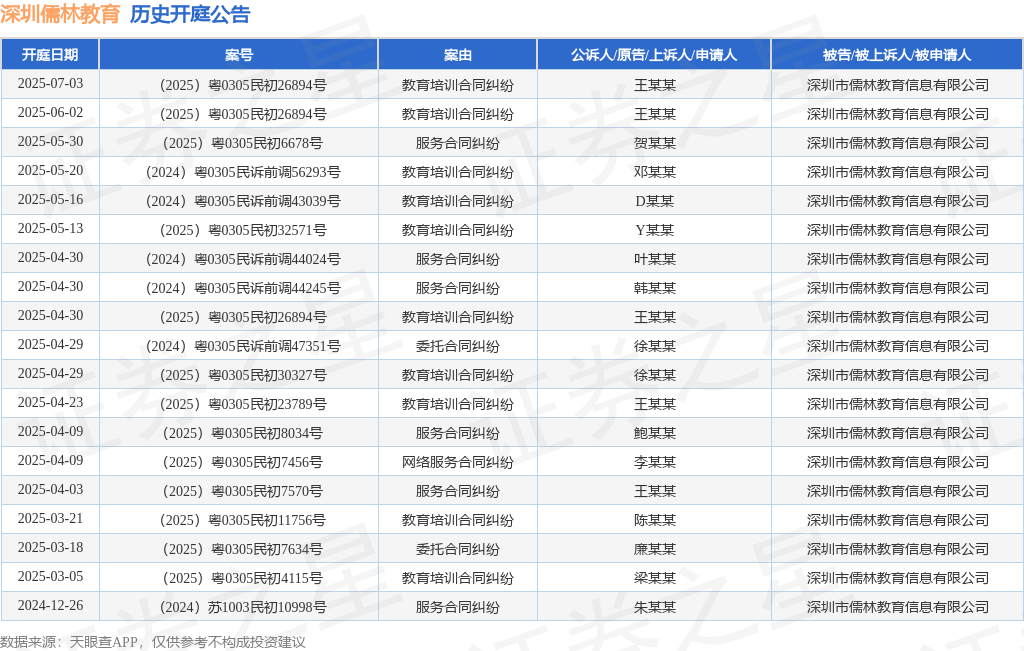Click the date 2025-03-05
Screen dimensions: 1024x651
point(50,576)
